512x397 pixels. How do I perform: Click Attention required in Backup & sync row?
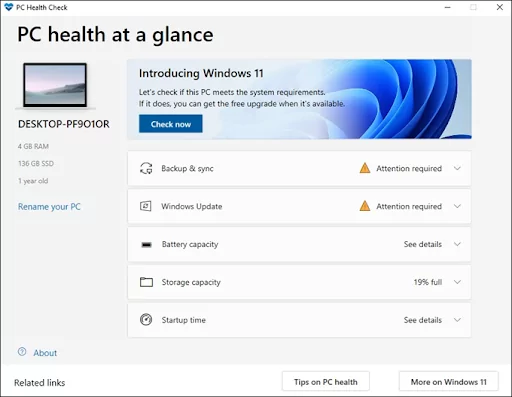click(409, 169)
